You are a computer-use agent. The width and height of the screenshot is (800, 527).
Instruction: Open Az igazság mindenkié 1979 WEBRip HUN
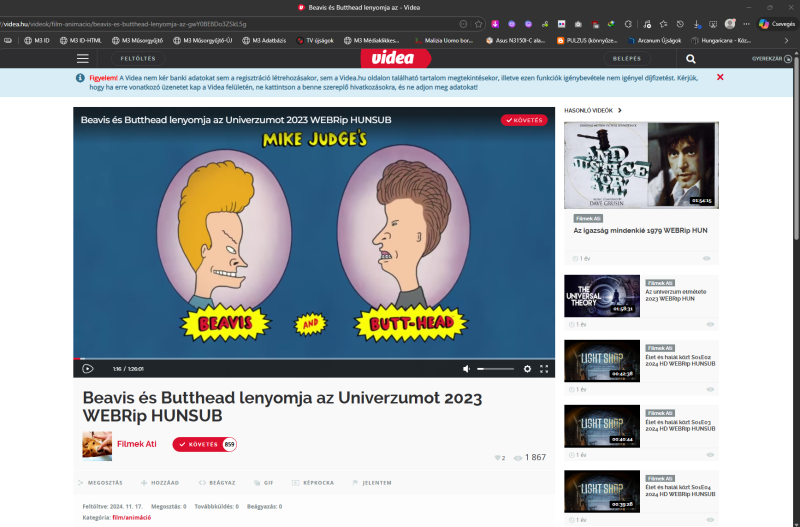(640, 231)
